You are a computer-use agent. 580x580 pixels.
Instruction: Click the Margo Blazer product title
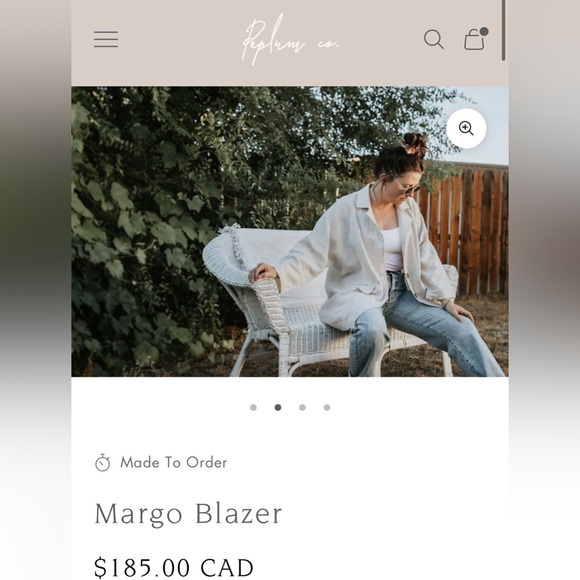pos(188,514)
